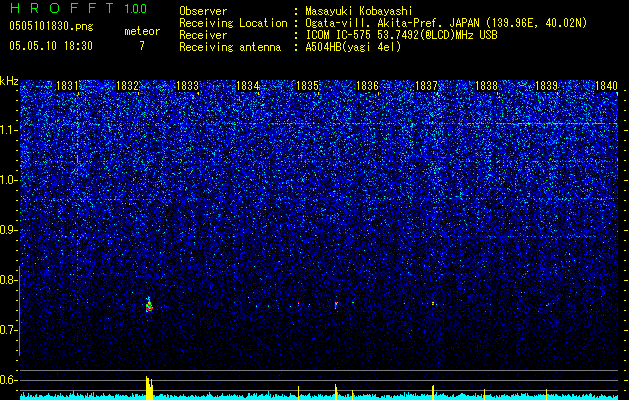Click the meteor echo spot near 1837
This screenshot has width=629, height=400.
(x=433, y=303)
